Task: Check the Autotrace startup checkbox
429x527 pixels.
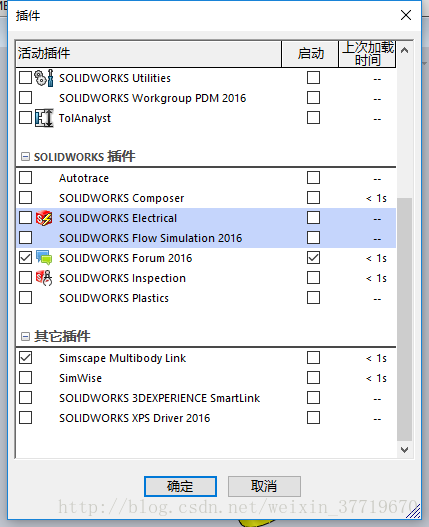Action: coord(313,178)
